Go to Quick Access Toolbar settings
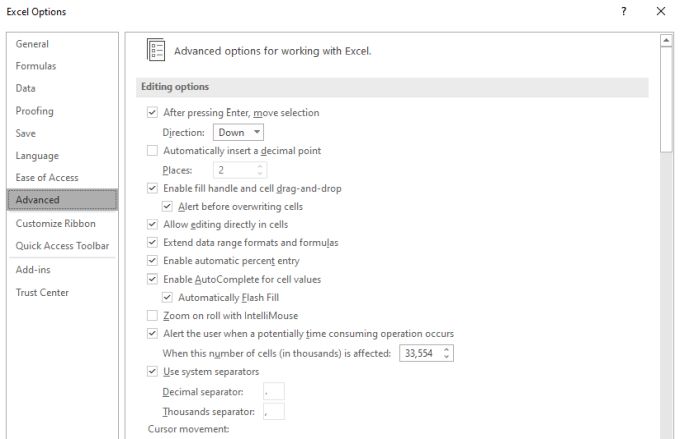Viewport: 680px width, 439px height. (x=62, y=245)
